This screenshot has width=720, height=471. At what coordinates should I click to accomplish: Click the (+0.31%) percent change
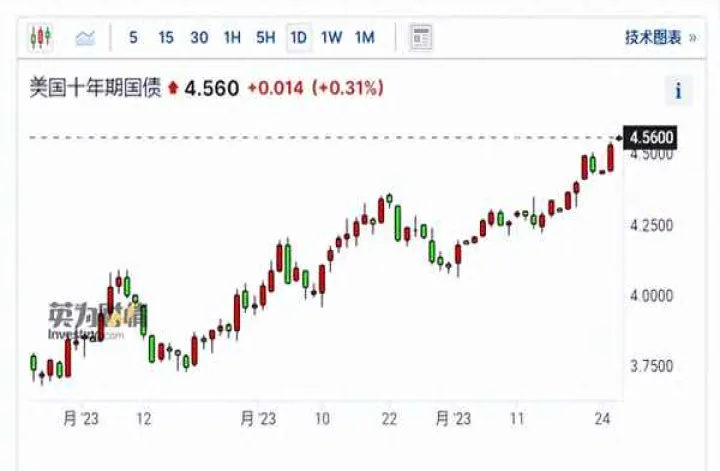point(348,88)
